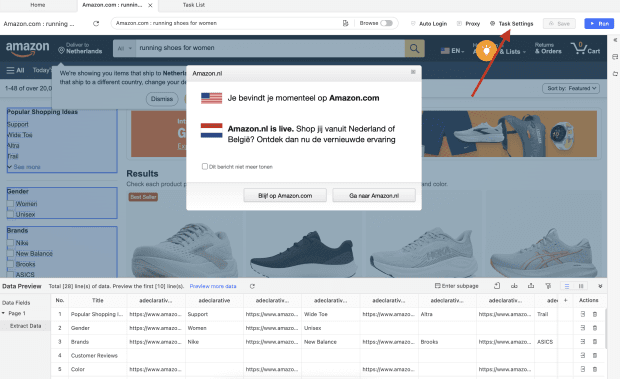This screenshot has height=379, width=620.
Task: Click the clear/filter fields icon in Data Preview
Action: point(548,286)
